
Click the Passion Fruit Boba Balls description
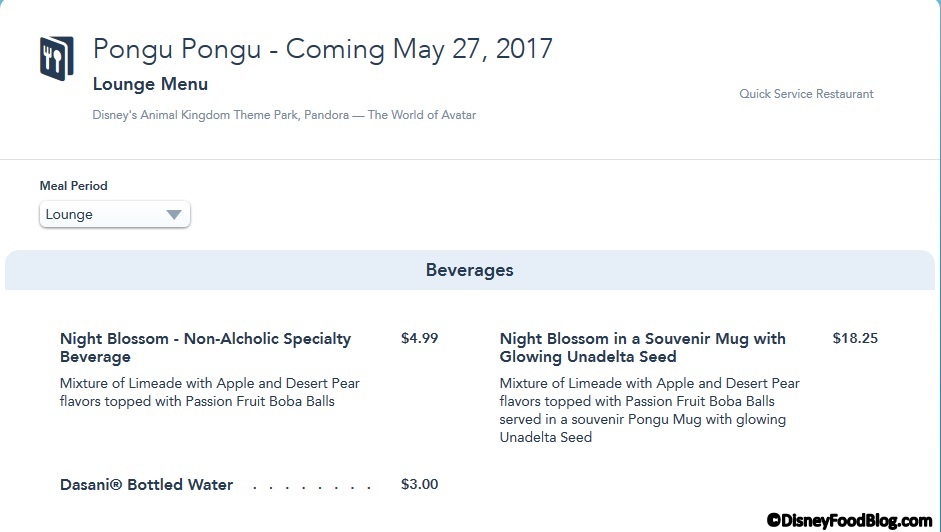(x=209, y=392)
